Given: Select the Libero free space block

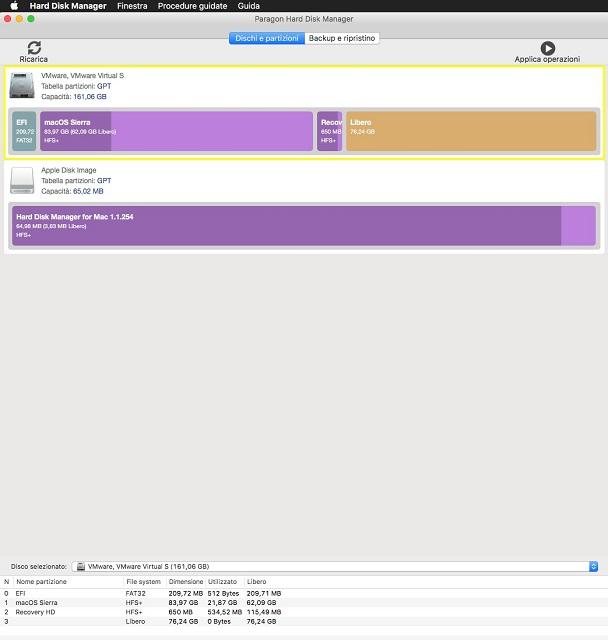Looking at the screenshot, I should 471,131.
